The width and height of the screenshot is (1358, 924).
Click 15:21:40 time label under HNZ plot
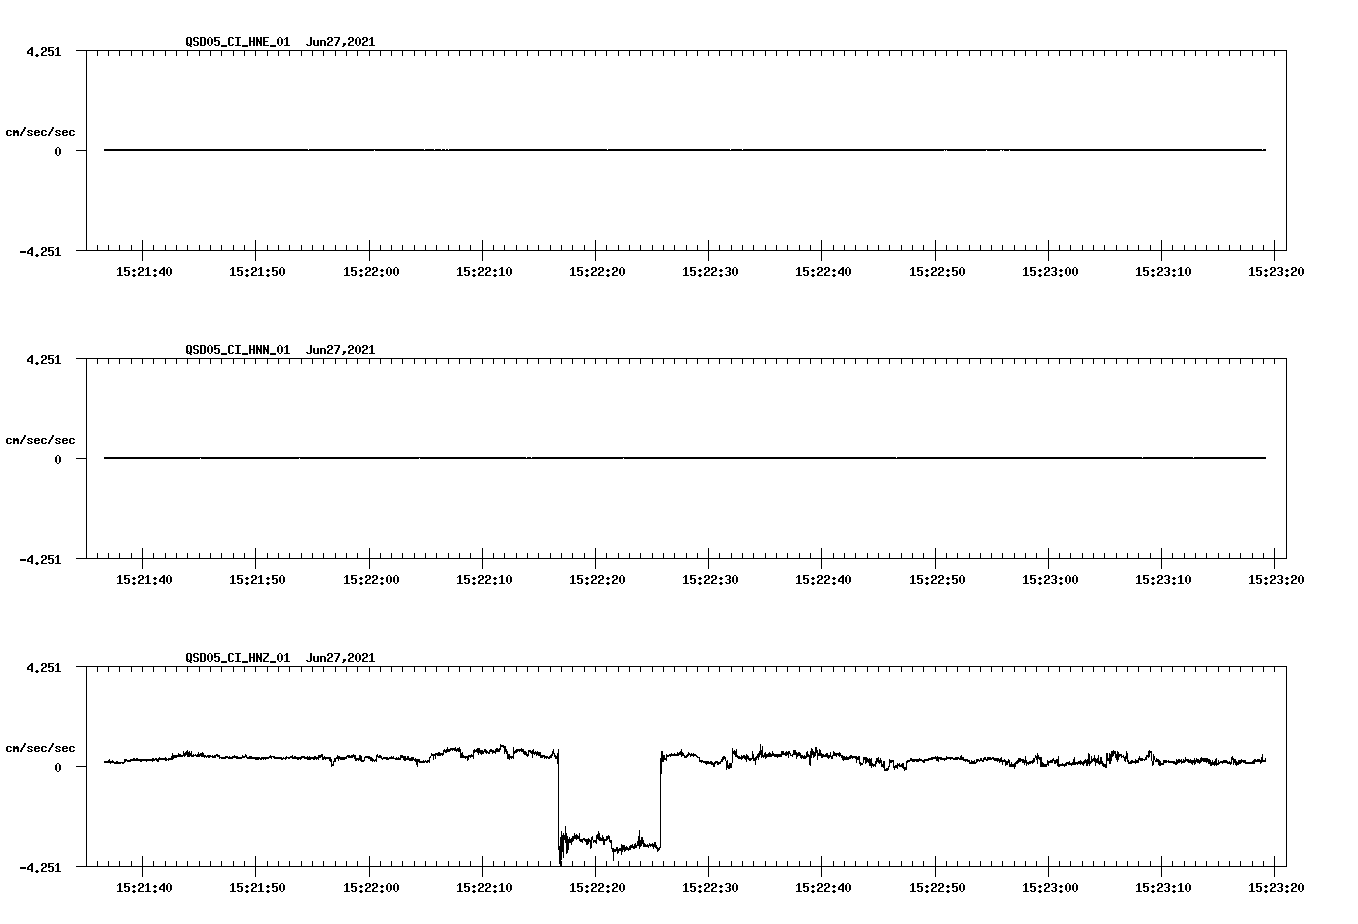144,887
